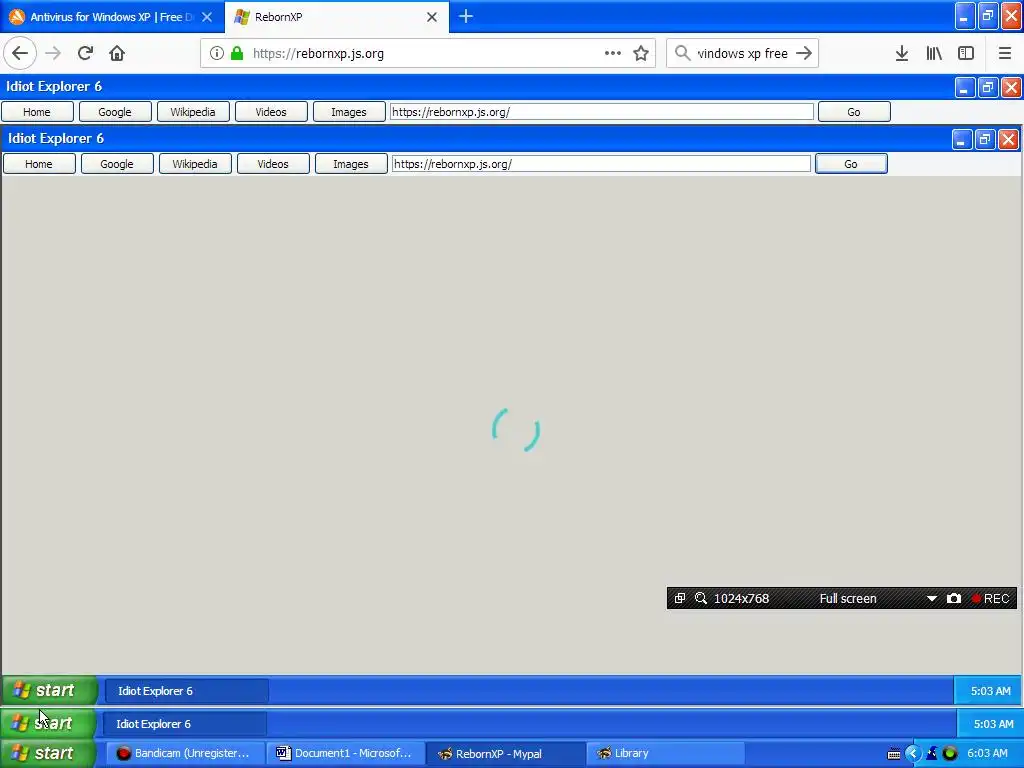Click Google in outer Idiot Explorer 6 window
The width and height of the screenshot is (1024, 768).
point(115,112)
